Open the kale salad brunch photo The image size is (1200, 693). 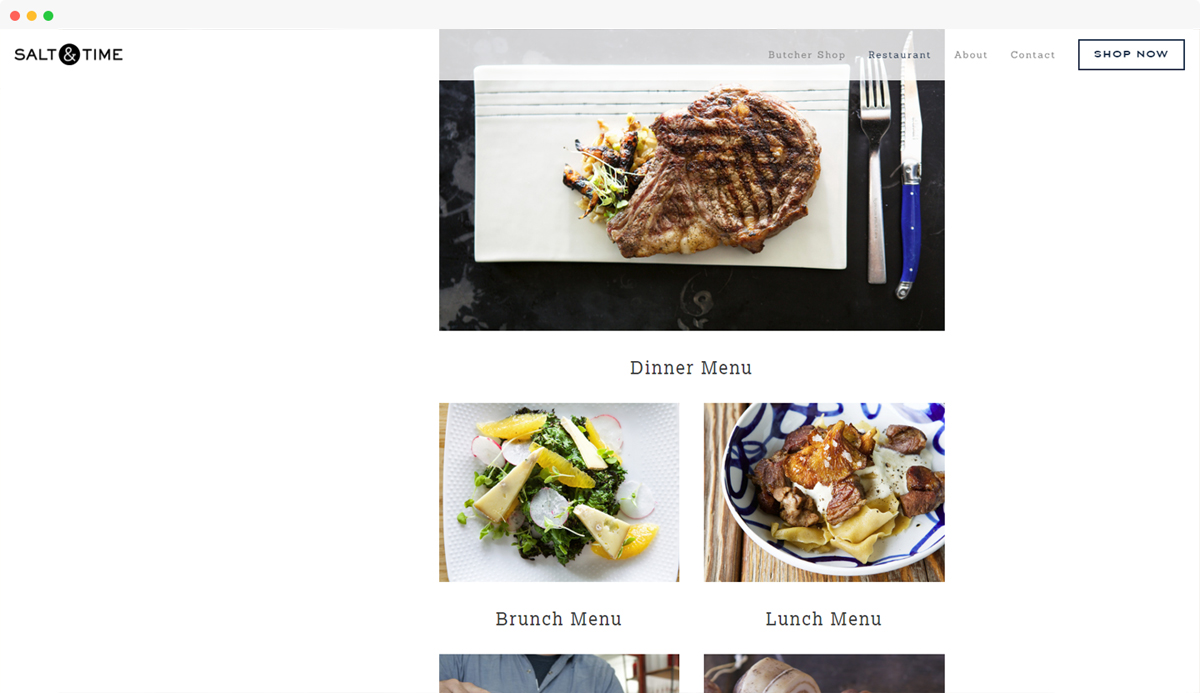point(559,492)
